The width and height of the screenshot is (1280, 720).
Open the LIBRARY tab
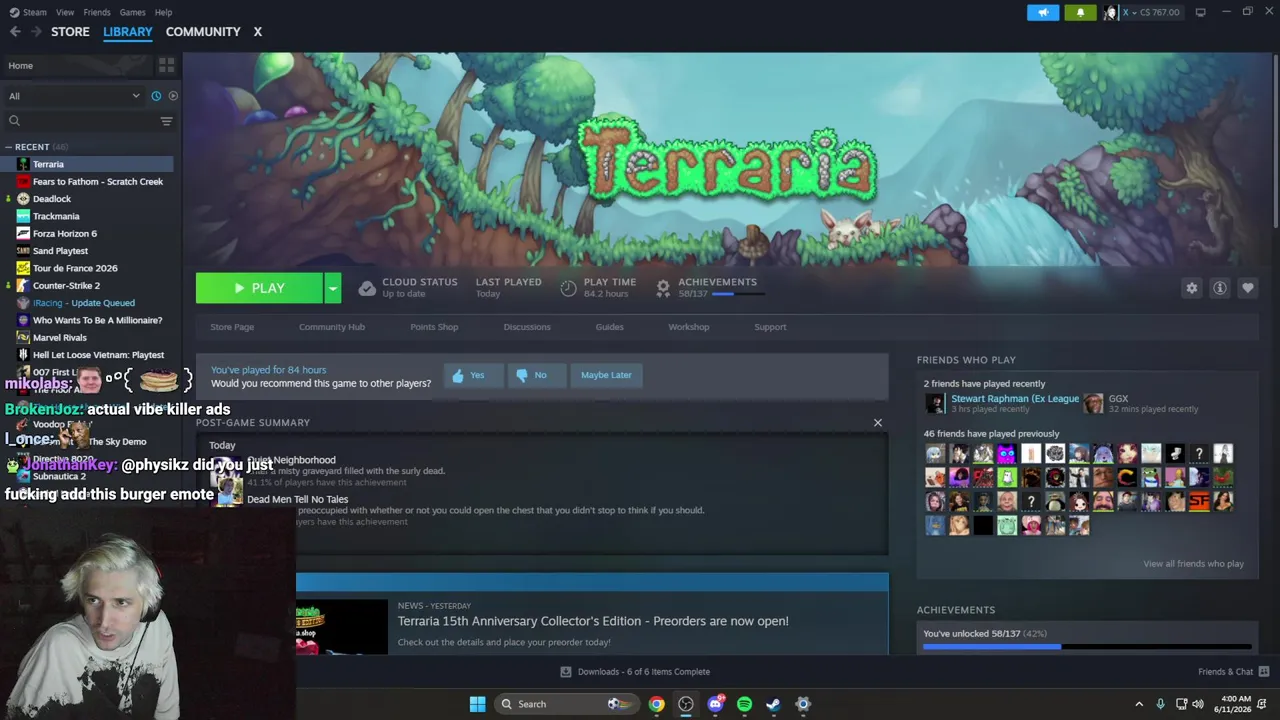point(128,32)
